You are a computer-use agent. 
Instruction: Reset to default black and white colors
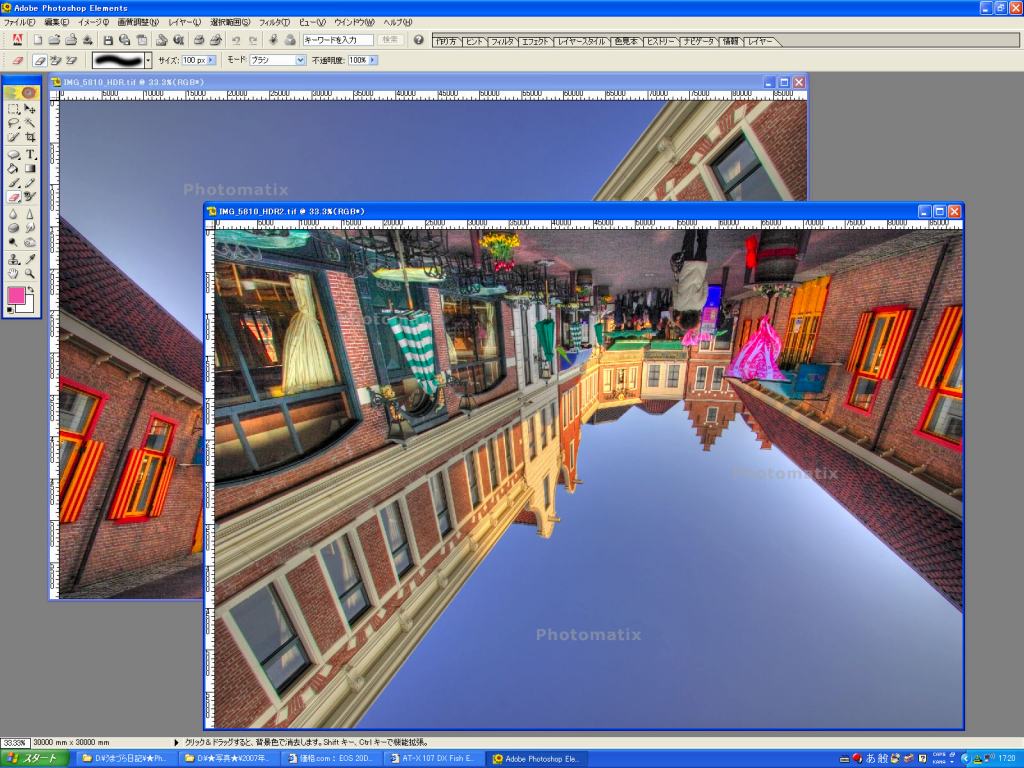9,310
